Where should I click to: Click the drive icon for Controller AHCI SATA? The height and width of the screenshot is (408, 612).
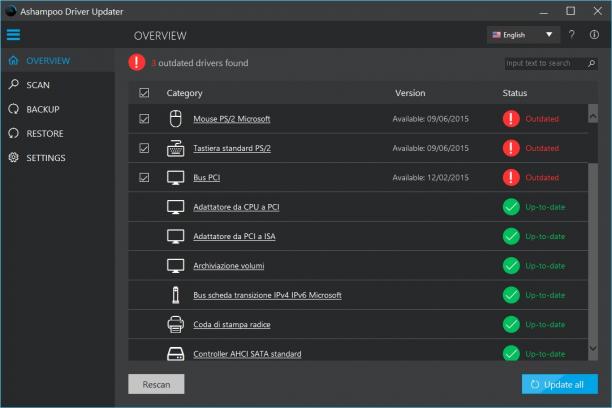coord(176,354)
